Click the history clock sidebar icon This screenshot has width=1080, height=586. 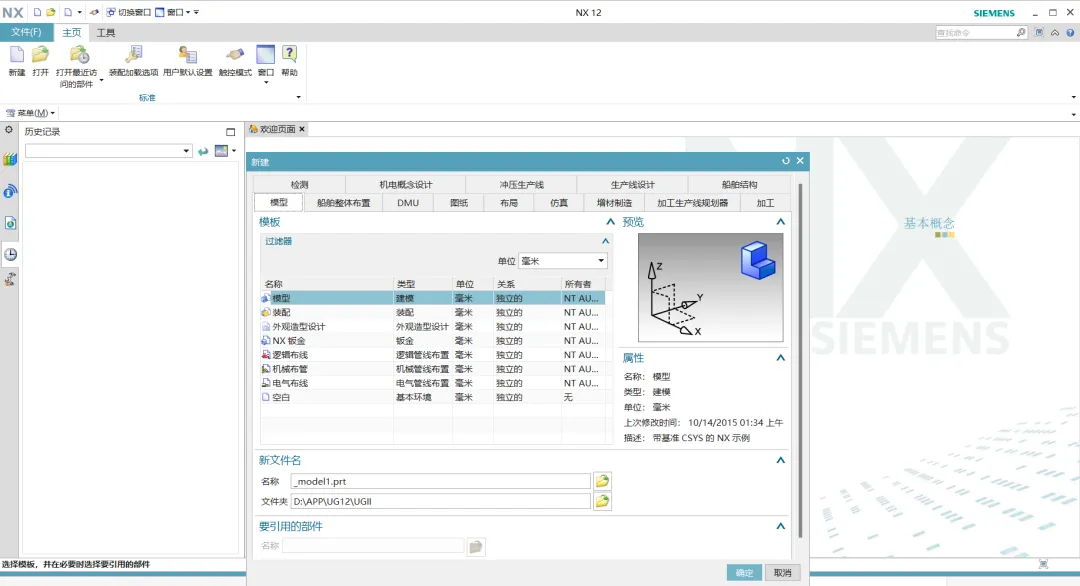pyautogui.click(x=10, y=254)
